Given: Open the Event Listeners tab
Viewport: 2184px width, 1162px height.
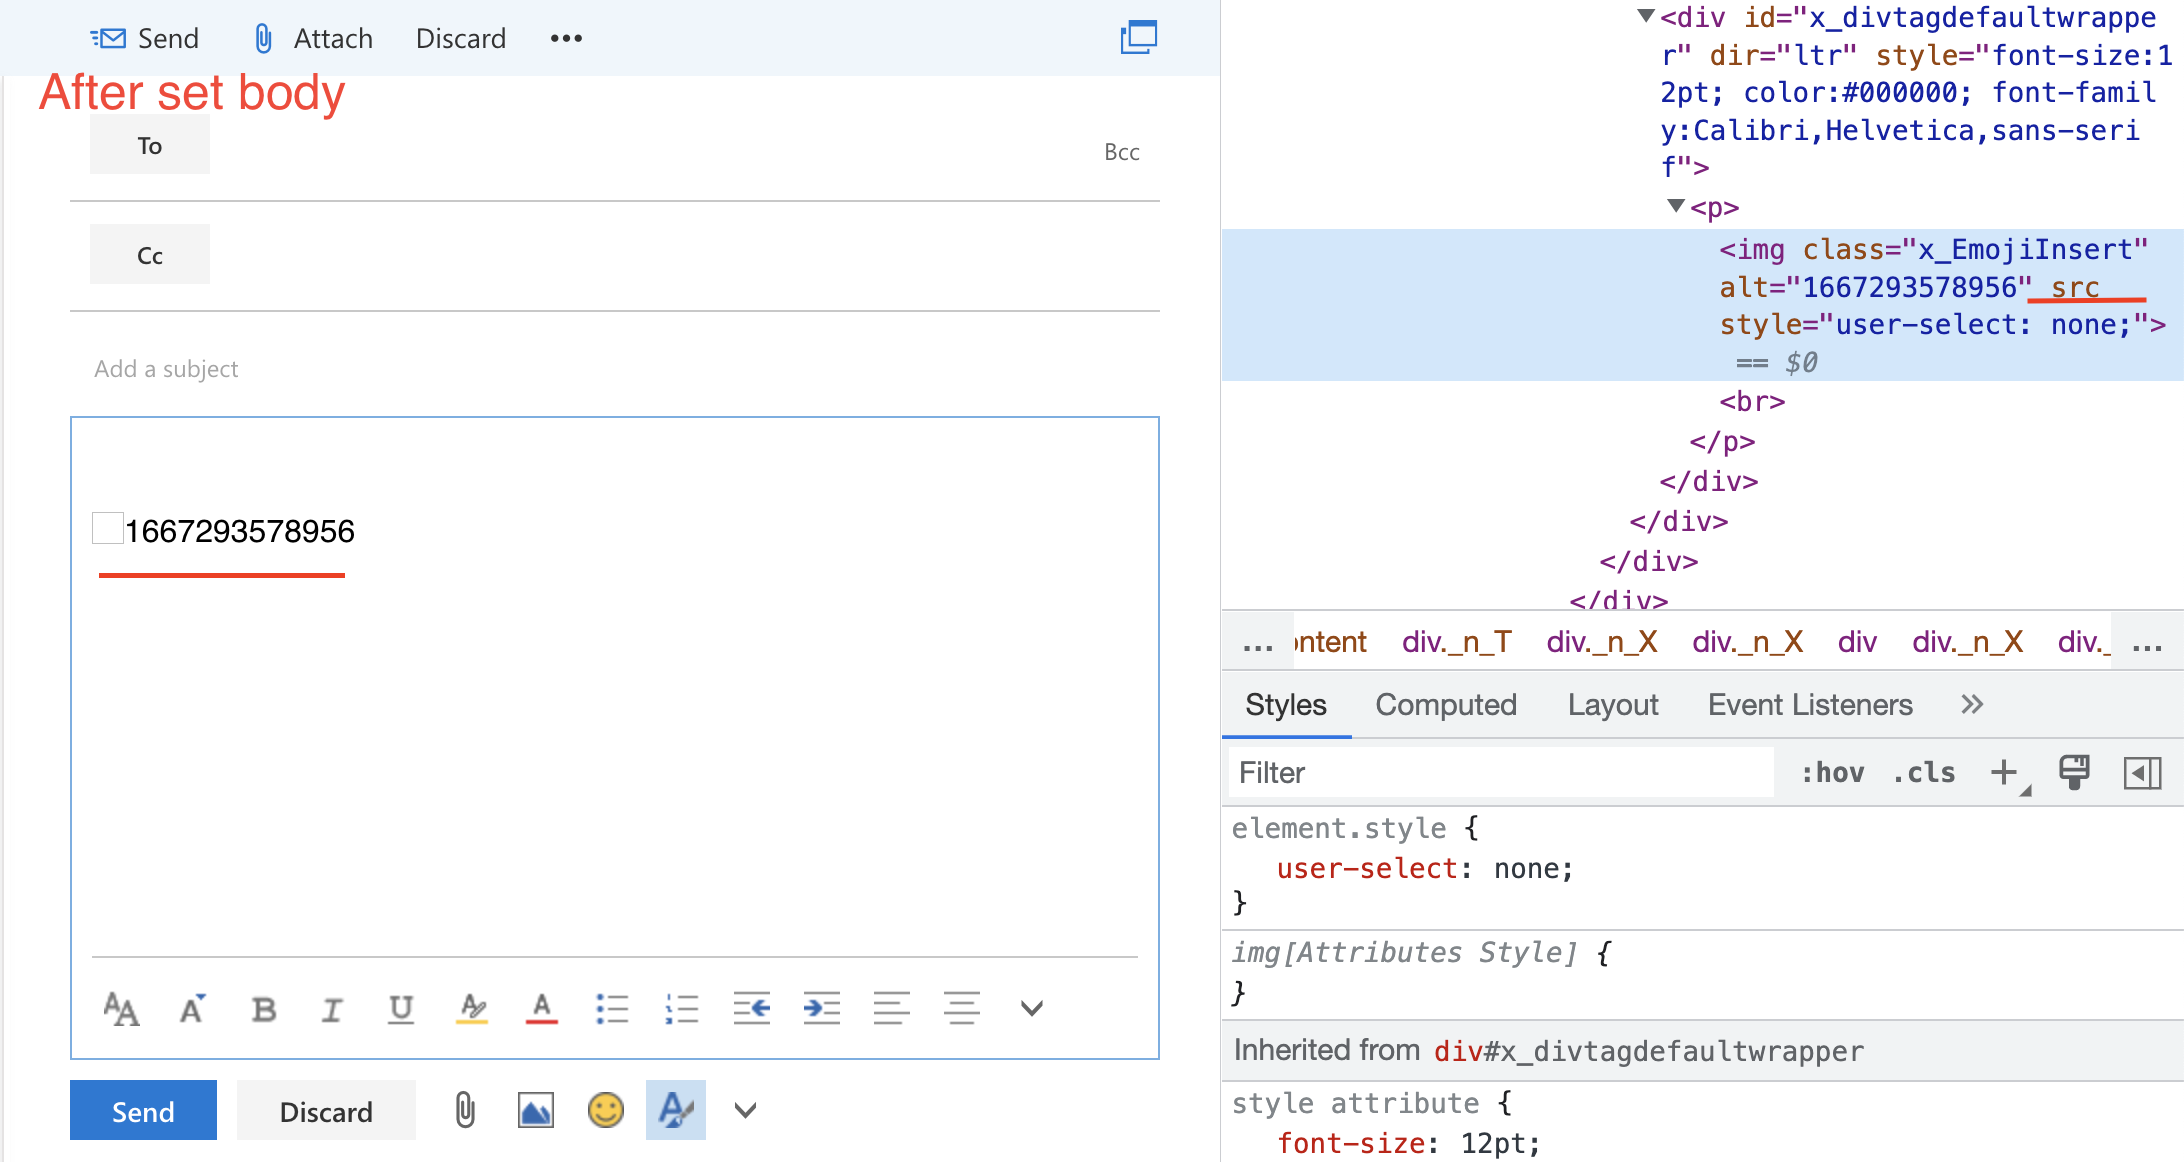Looking at the screenshot, I should pos(1809,704).
